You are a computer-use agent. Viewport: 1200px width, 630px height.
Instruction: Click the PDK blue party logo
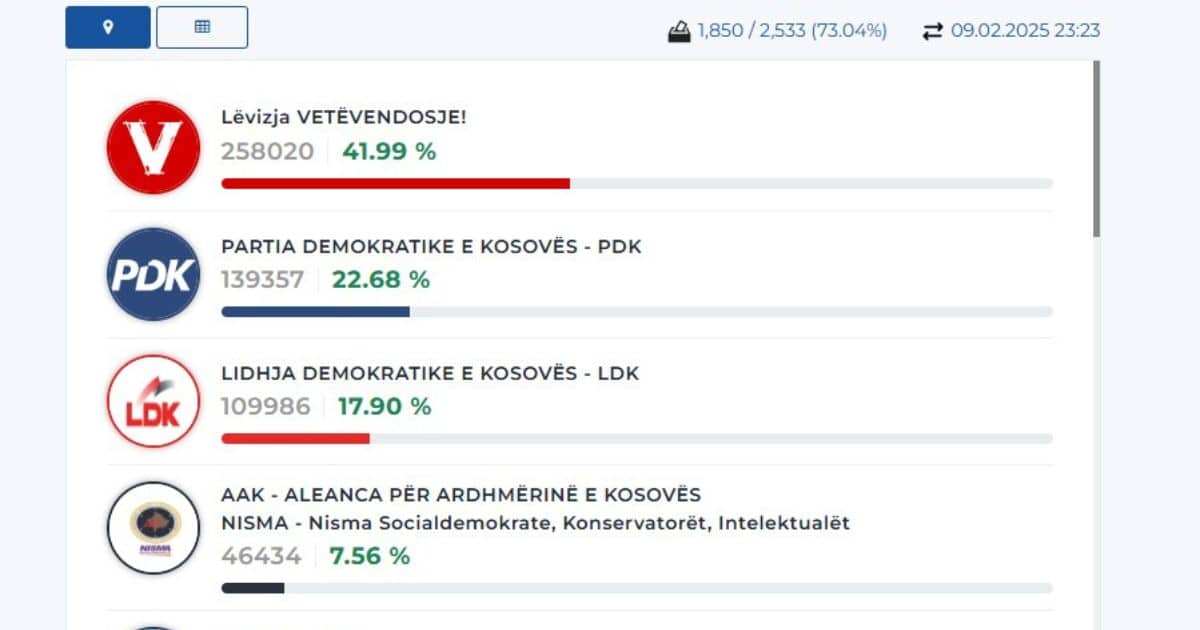pyautogui.click(x=153, y=274)
